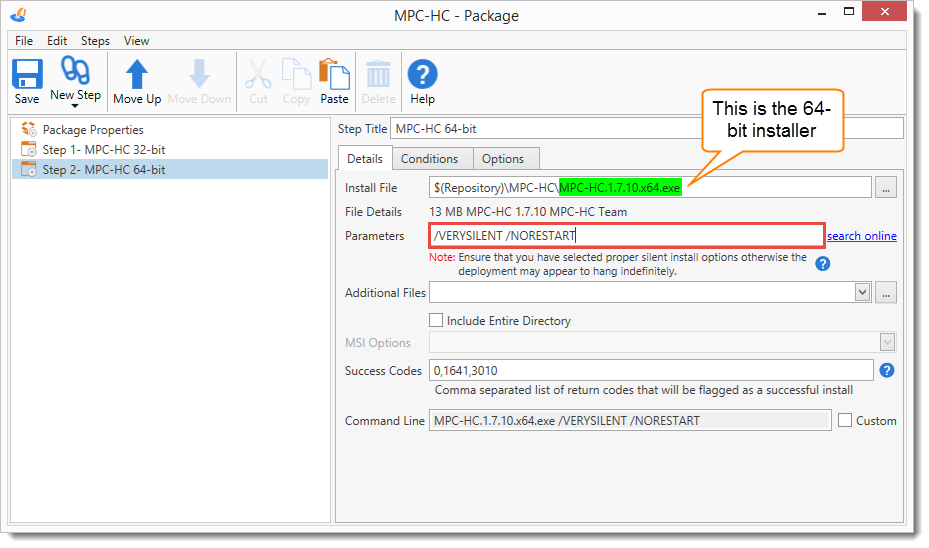Screen dimensions: 929x548
Task: Click the Step Title input field
Action: 647,129
